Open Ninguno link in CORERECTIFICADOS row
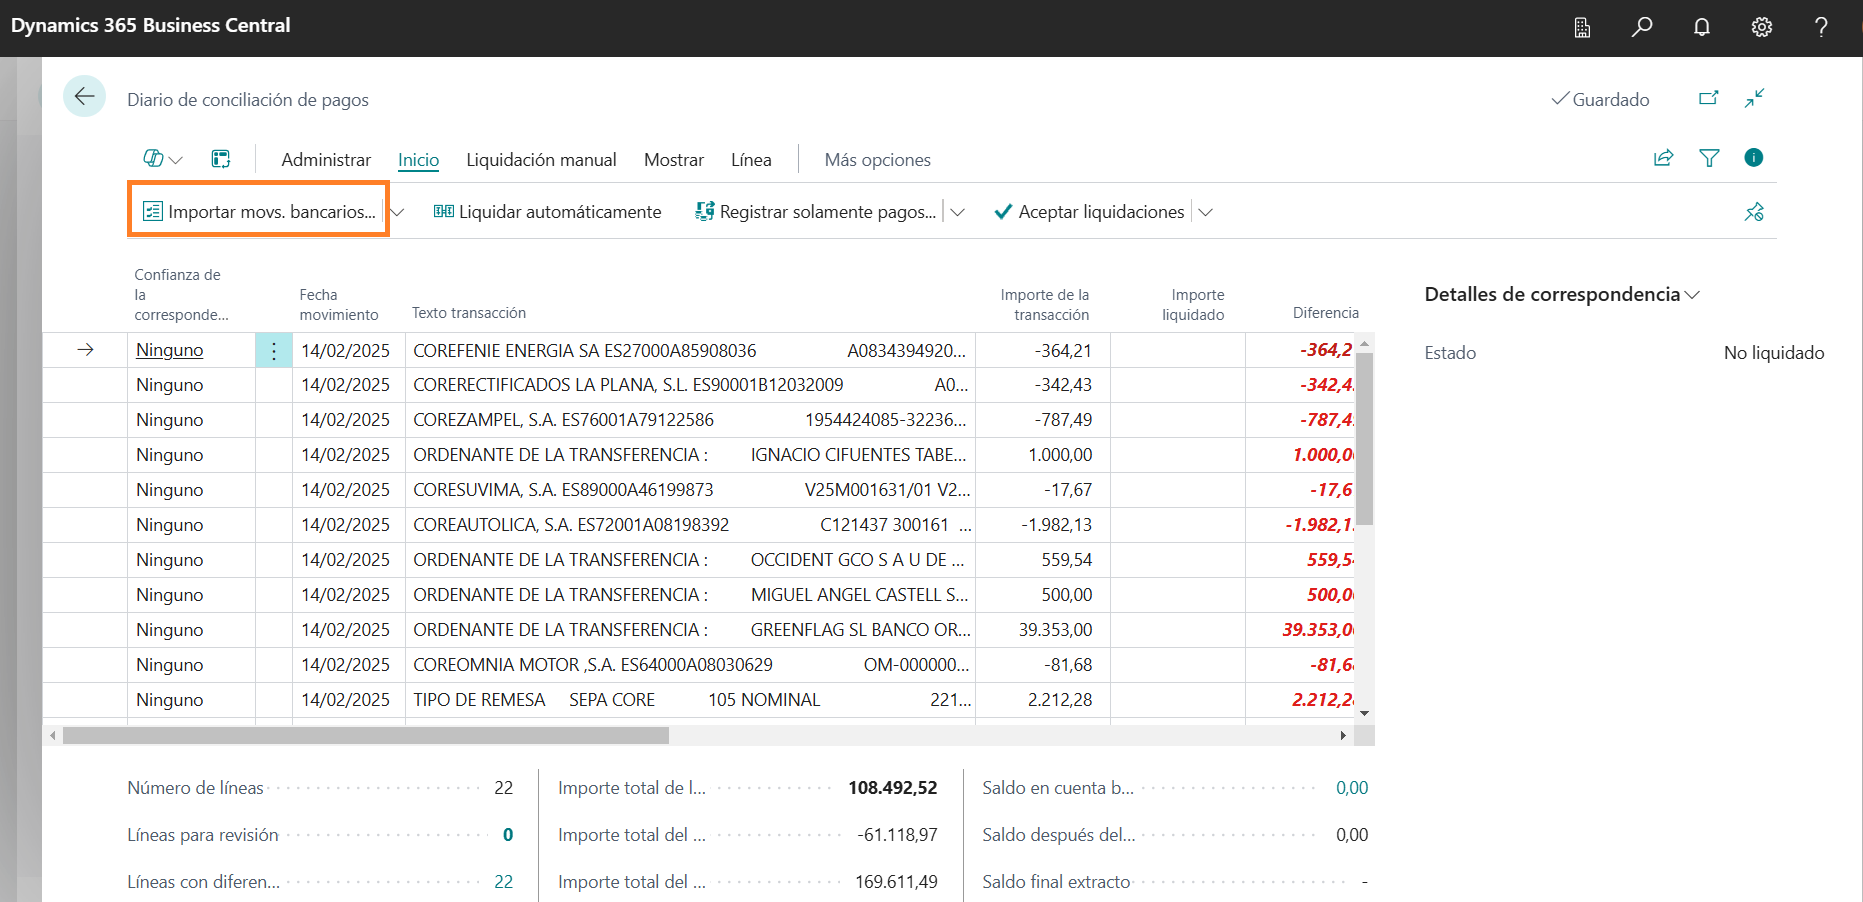 point(170,385)
